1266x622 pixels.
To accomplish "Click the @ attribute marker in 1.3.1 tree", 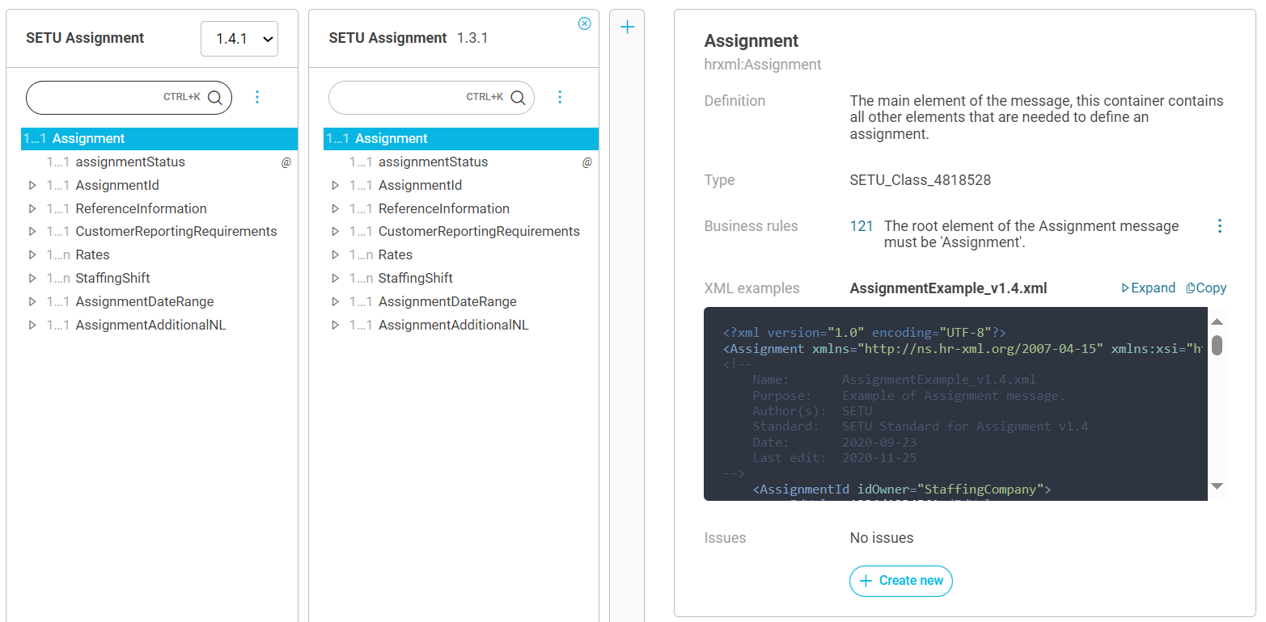I will point(587,162).
